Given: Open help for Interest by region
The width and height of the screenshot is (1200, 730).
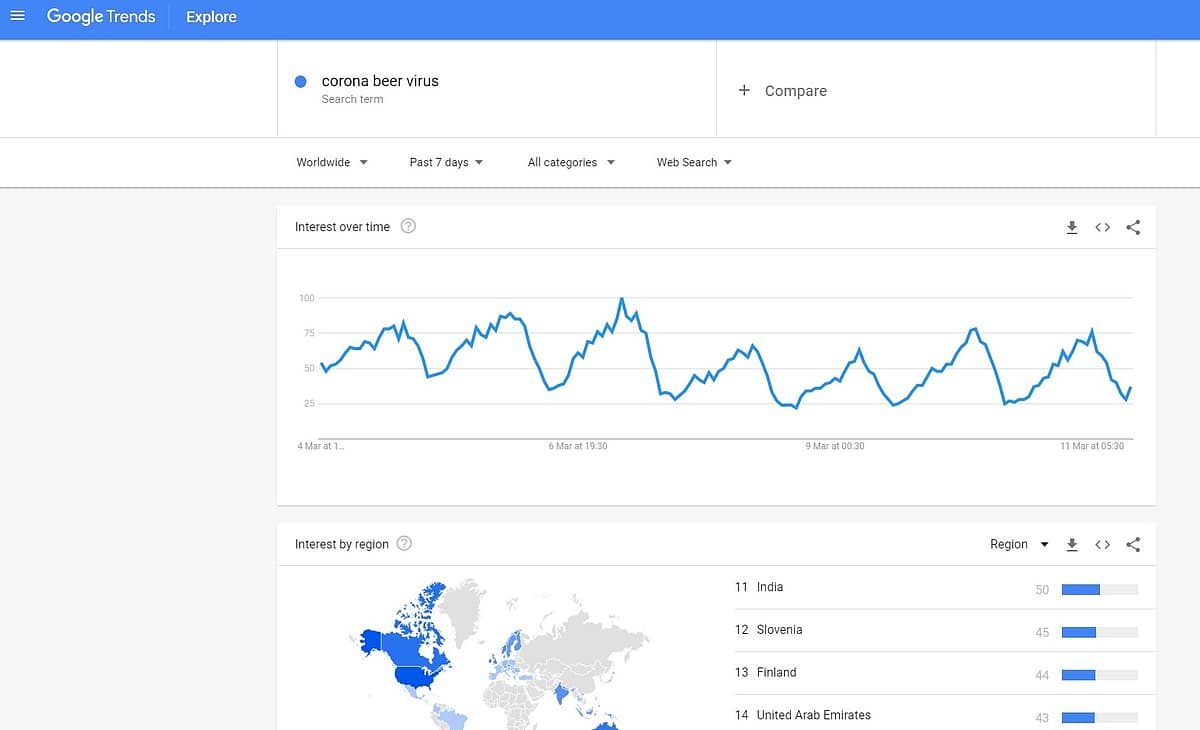Looking at the screenshot, I should [404, 544].
